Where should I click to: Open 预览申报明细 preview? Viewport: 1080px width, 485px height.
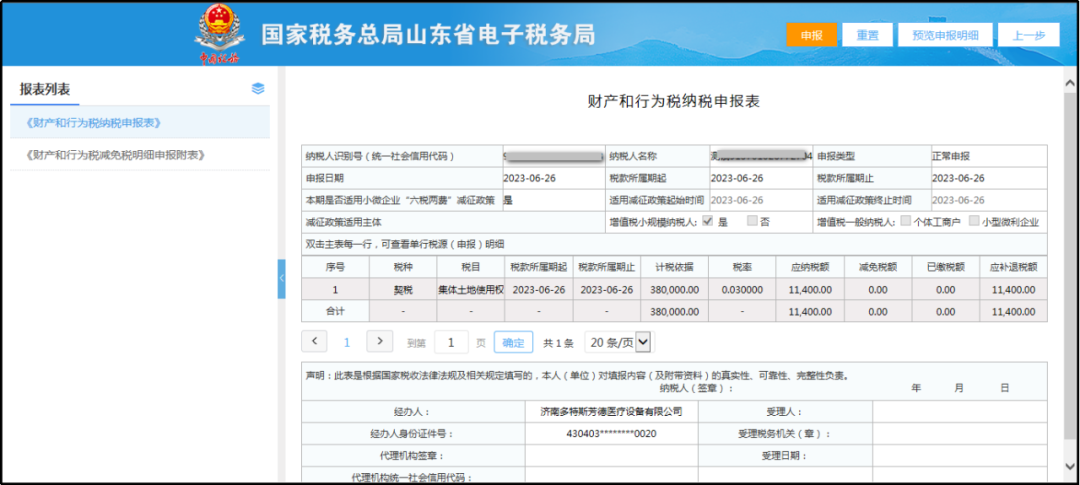tap(946, 35)
